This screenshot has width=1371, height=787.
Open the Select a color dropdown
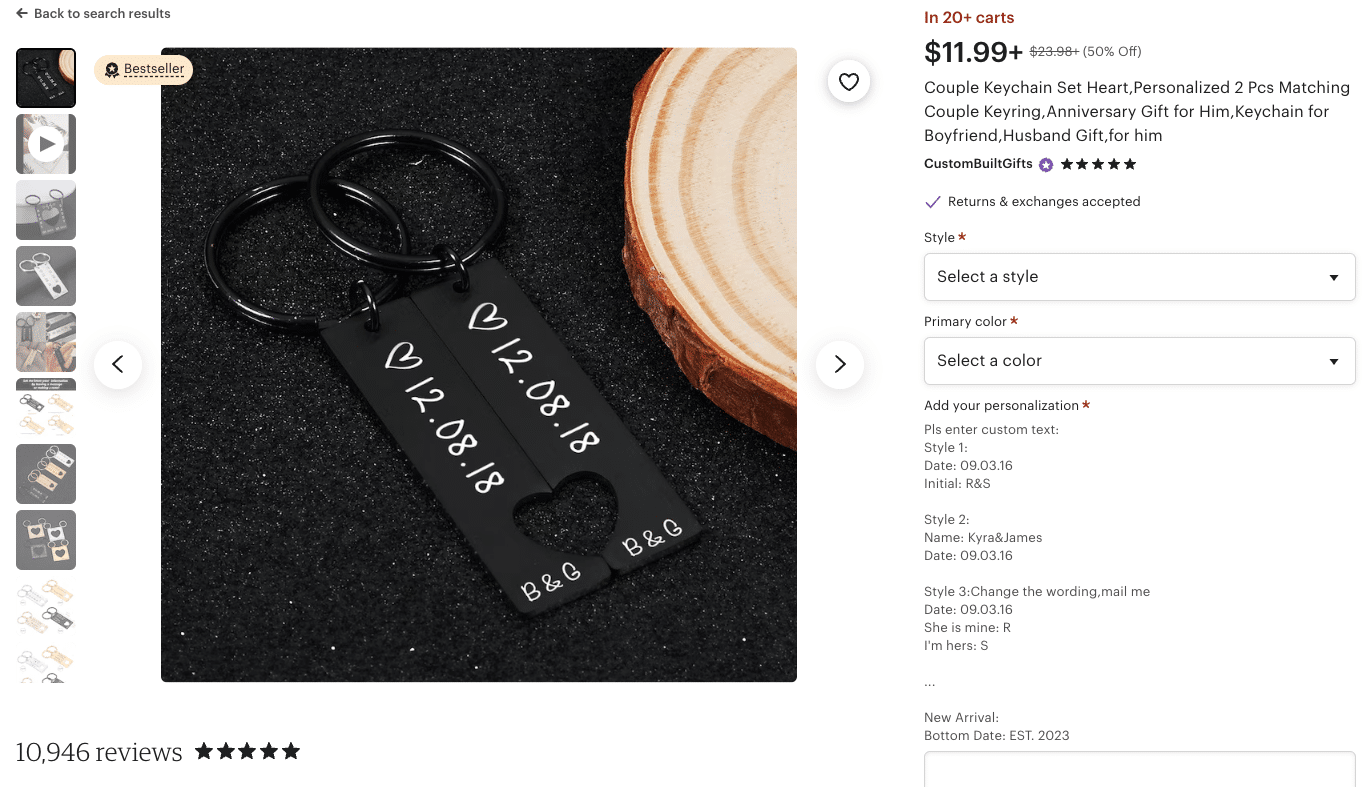pos(1139,361)
